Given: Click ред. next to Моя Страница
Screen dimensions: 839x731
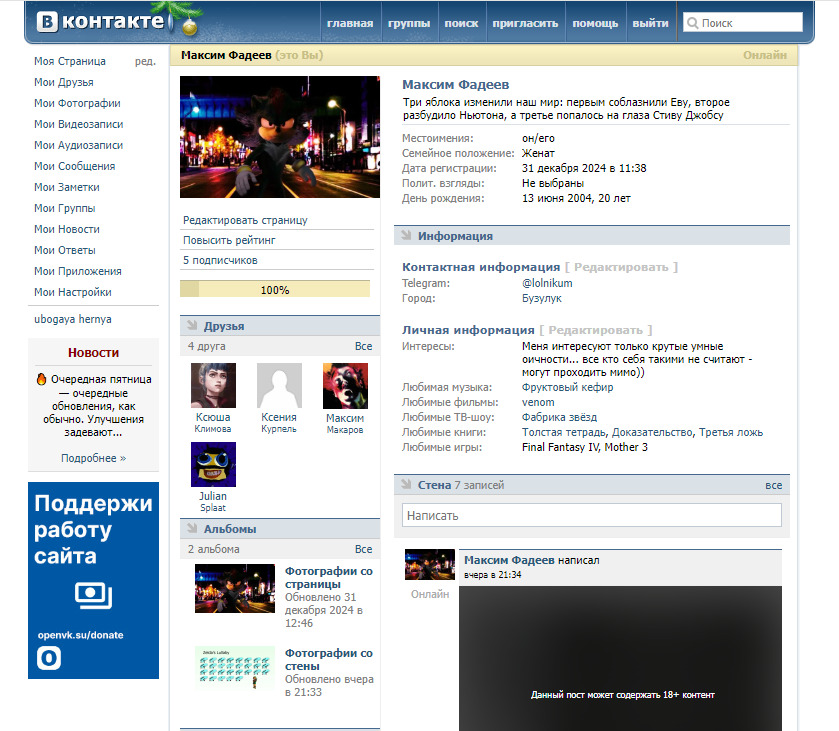Looking at the screenshot, I should click(x=145, y=61).
